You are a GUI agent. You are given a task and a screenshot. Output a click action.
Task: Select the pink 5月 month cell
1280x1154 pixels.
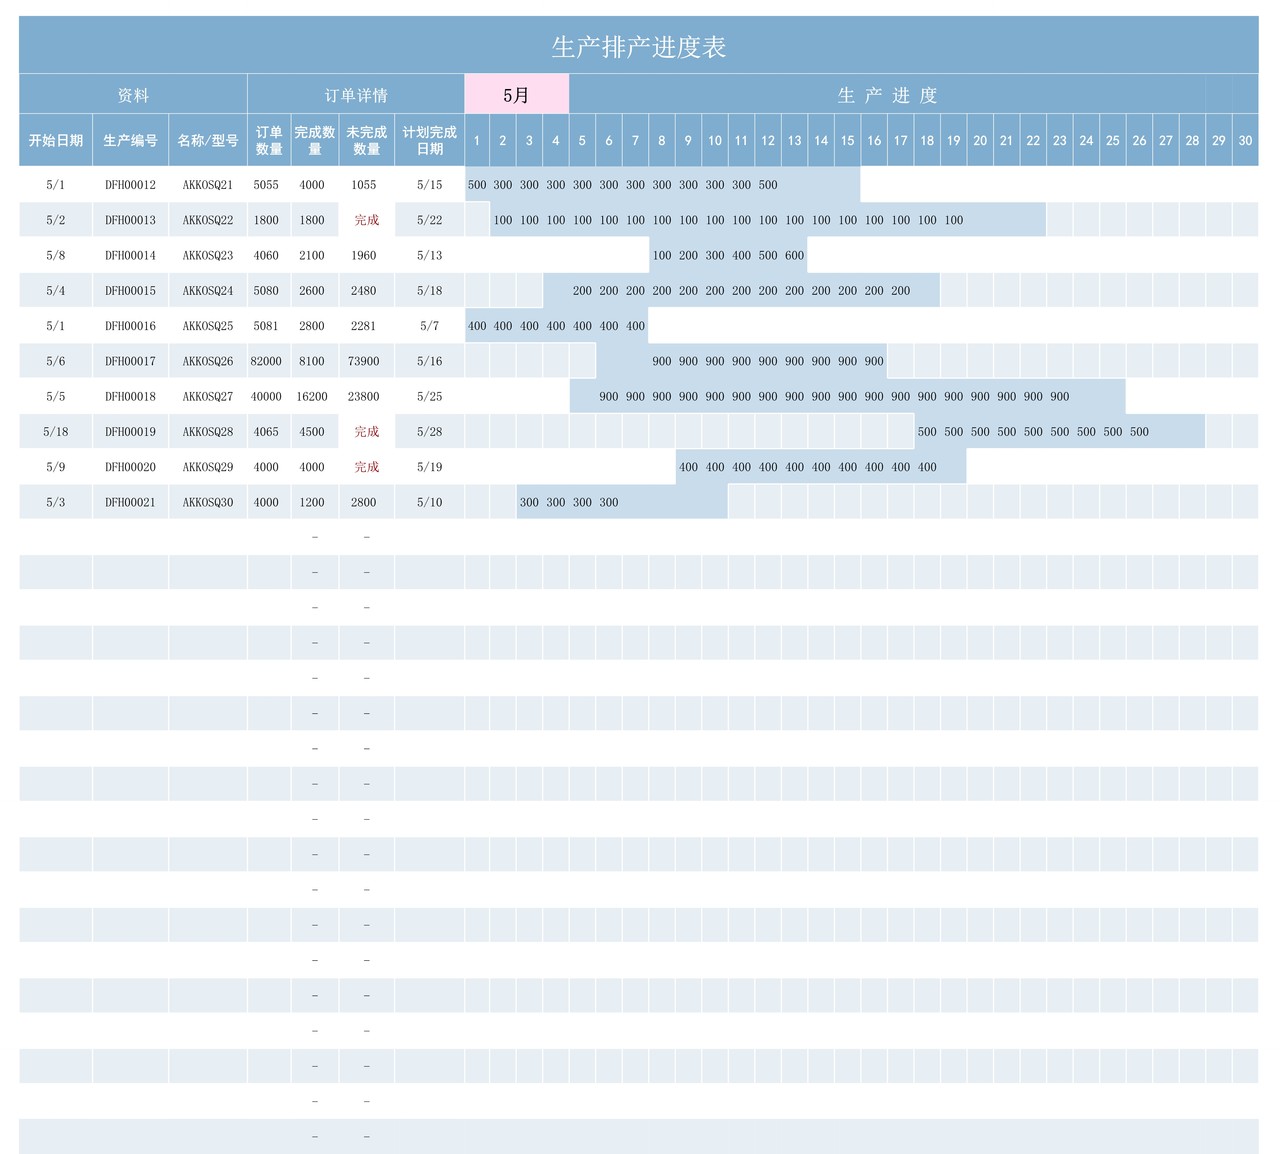coord(516,95)
